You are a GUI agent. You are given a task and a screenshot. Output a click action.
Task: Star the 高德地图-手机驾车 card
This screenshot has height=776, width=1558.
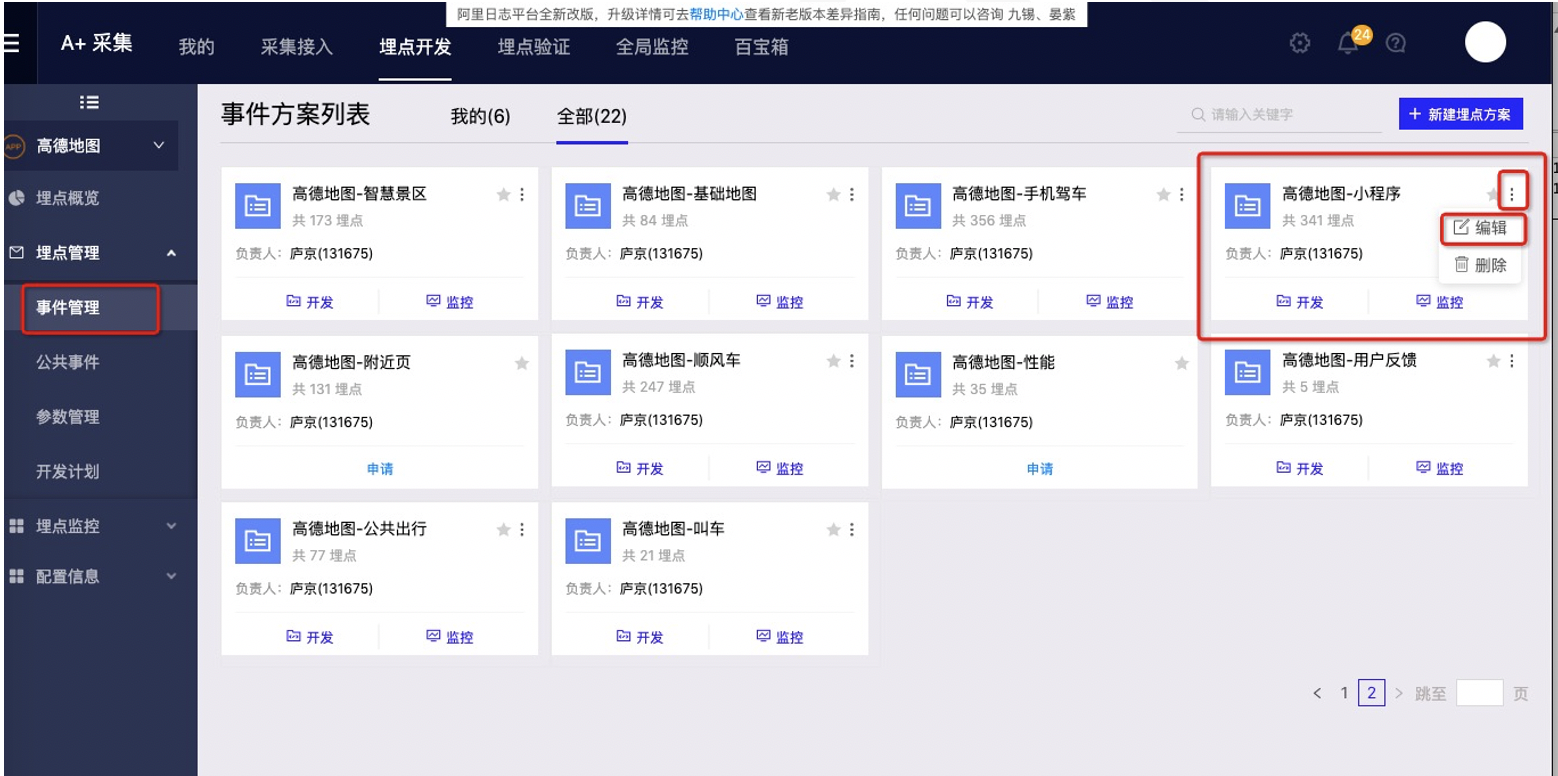tap(1164, 195)
